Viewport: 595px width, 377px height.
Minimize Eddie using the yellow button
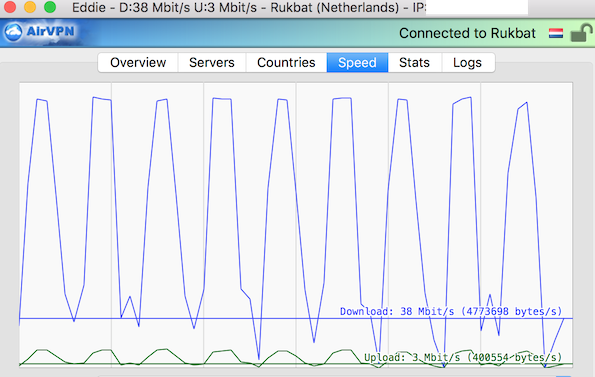[x=30, y=7]
